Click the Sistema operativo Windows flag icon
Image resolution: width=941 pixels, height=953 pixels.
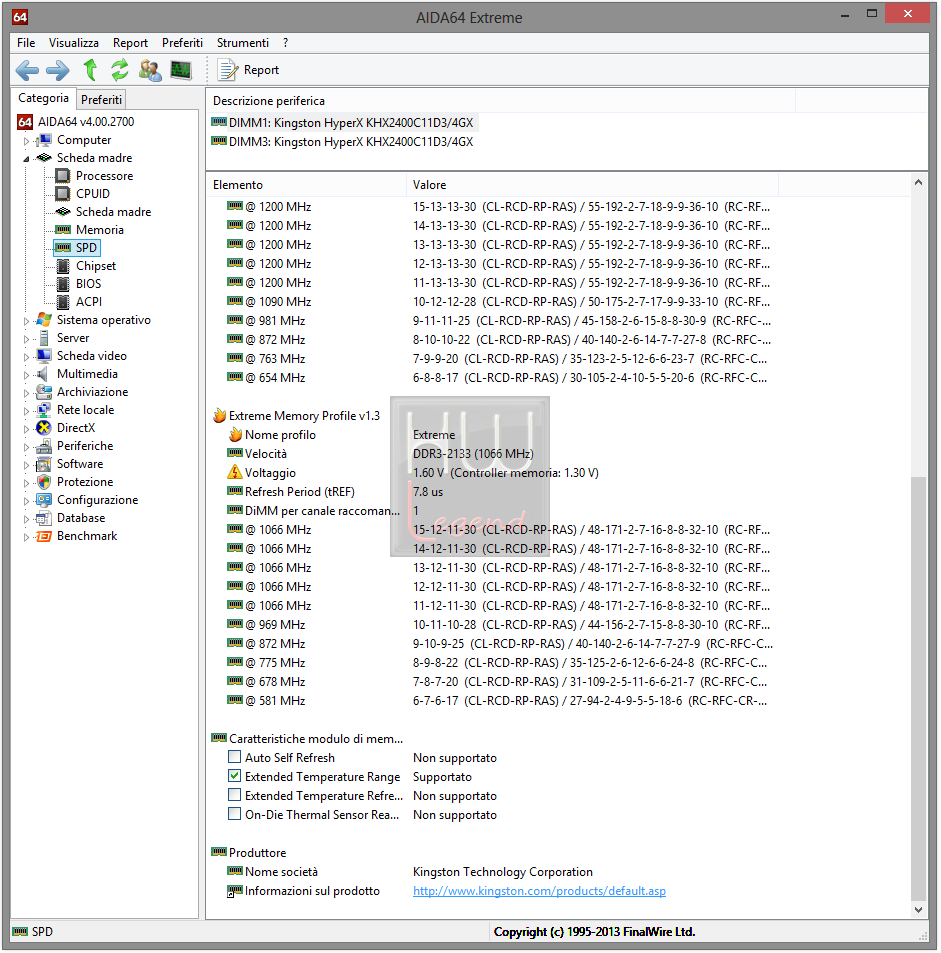click(x=44, y=320)
